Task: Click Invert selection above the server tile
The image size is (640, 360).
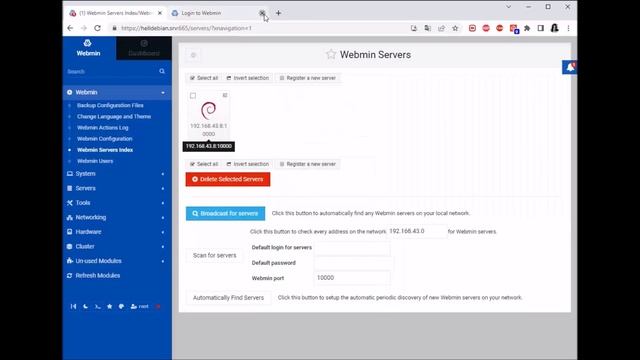Action: (x=248, y=78)
